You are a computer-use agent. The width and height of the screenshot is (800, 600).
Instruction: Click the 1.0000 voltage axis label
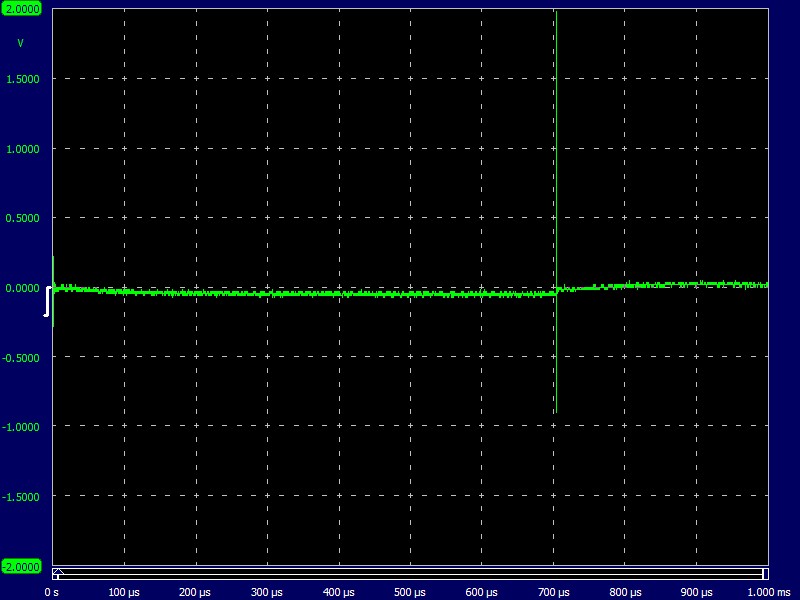[22, 149]
